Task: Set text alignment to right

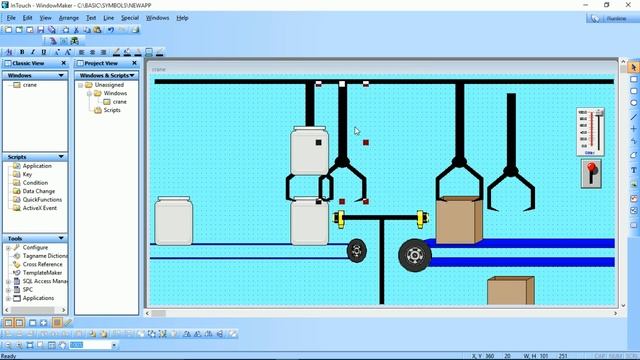Action: [103, 52]
